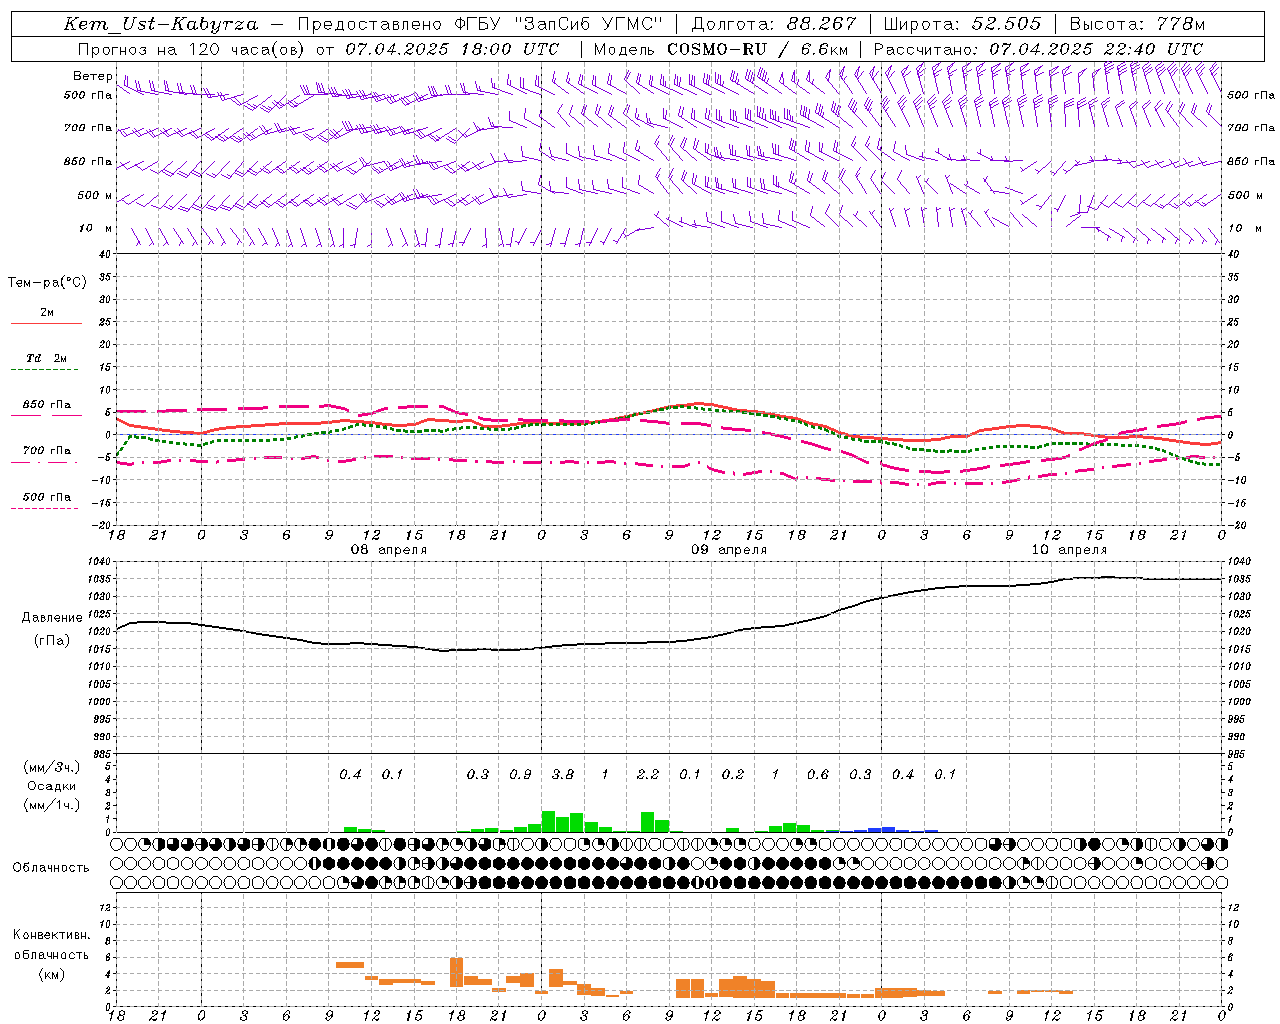Click the 0.9 three-hour precipitation value

click(520, 774)
